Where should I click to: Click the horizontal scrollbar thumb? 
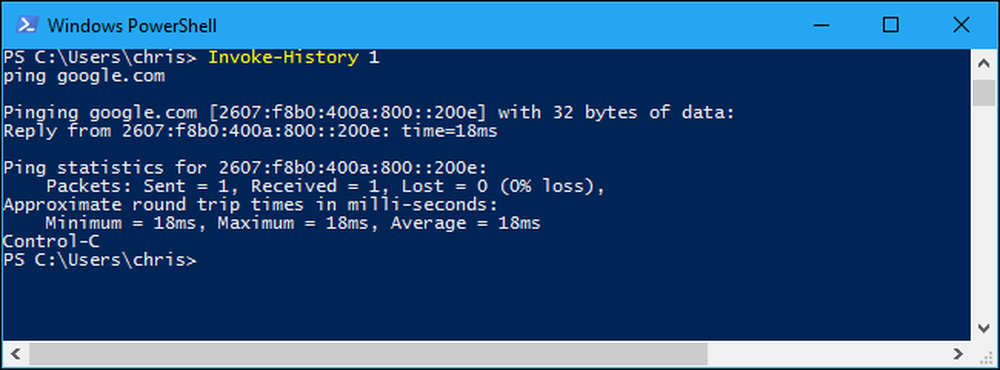point(368,353)
